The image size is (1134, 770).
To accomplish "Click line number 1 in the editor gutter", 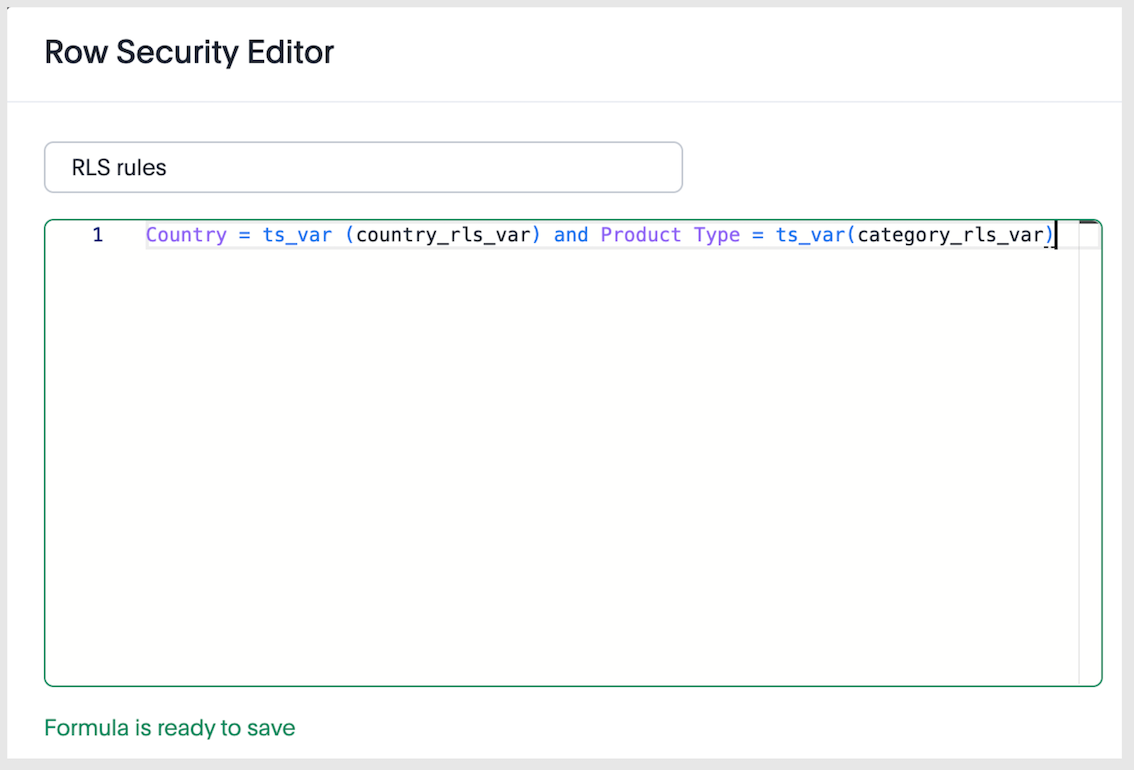I will click(x=97, y=234).
